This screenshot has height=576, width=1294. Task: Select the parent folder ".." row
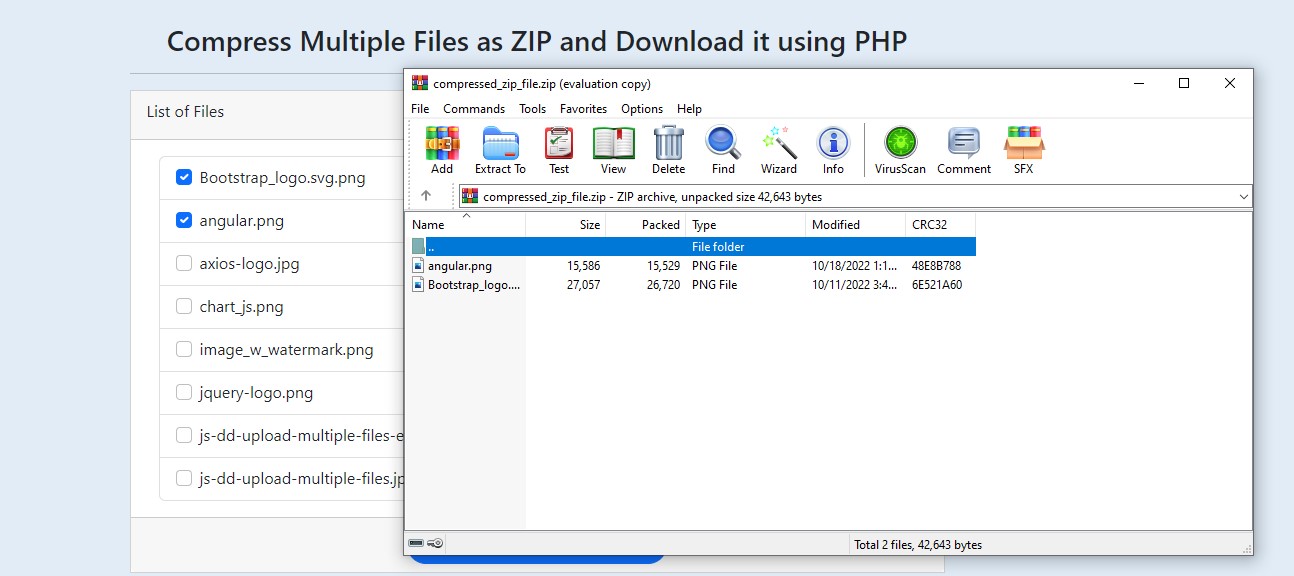[691, 246]
